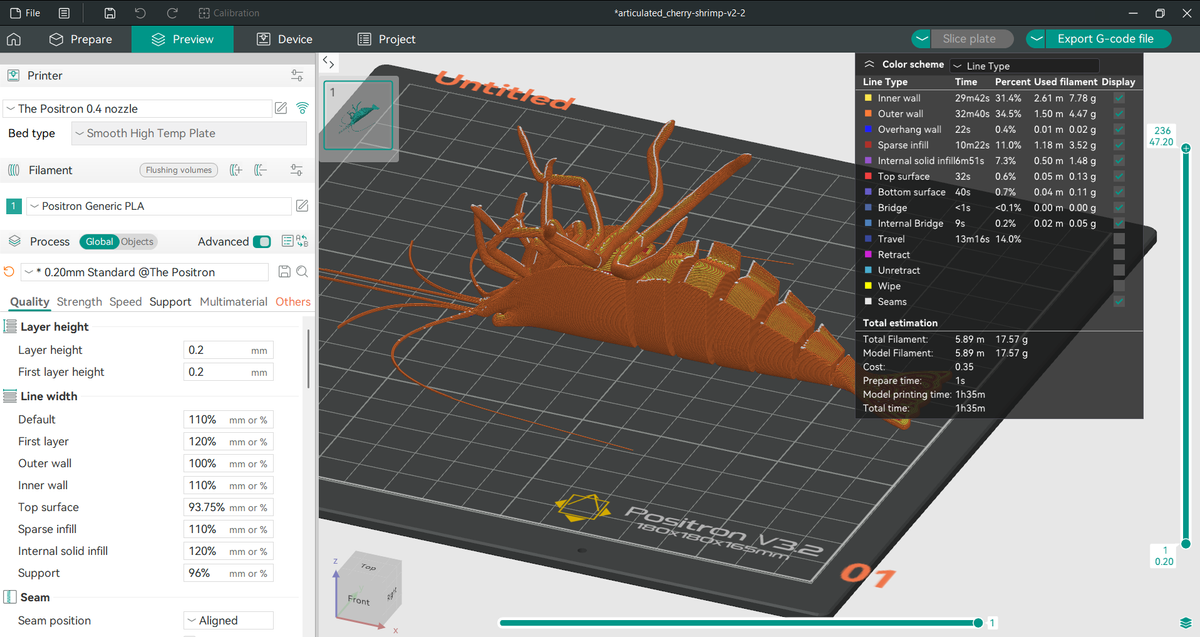Open the File menu

25,13
